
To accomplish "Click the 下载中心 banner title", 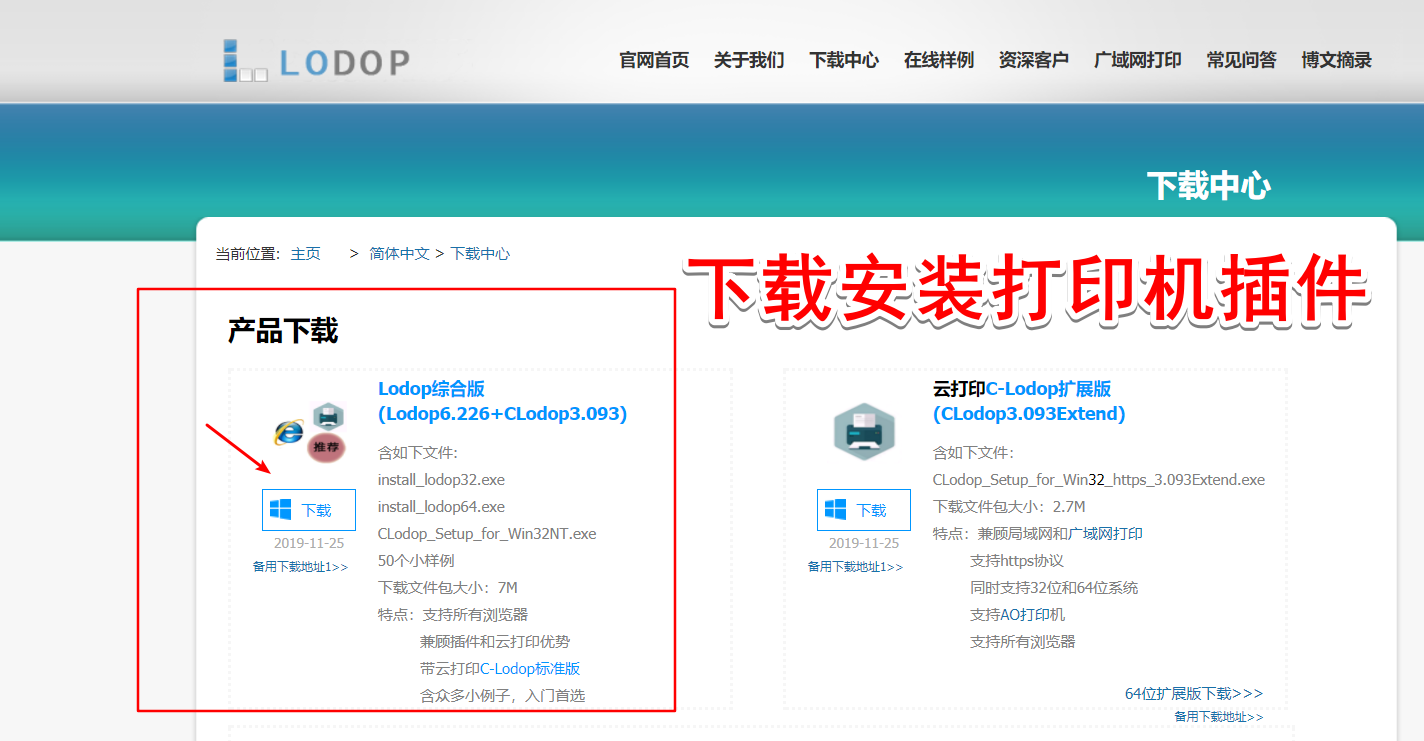I will click(1208, 186).
